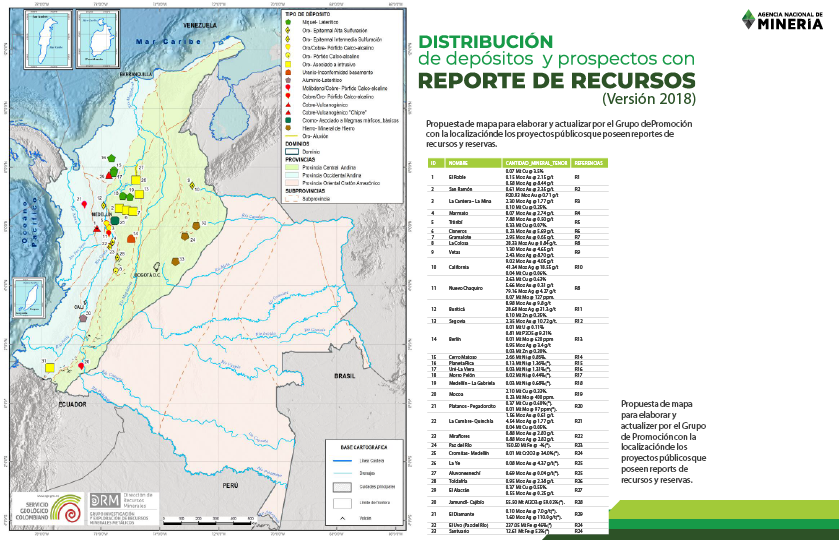Screen dimensions: 839x540
Task: Click the R10 reference cell
Action: (x=578, y=267)
